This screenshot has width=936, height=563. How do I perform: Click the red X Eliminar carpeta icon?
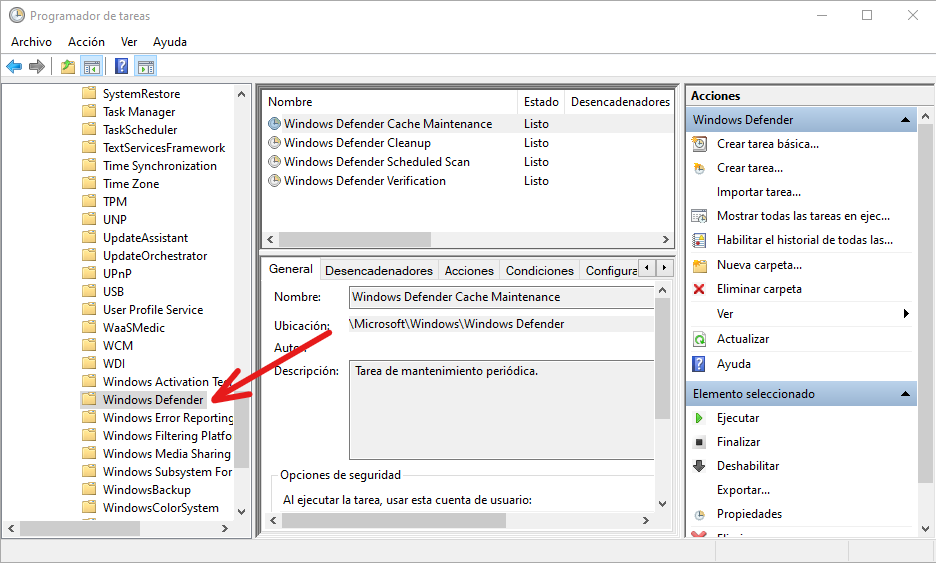[x=699, y=289]
